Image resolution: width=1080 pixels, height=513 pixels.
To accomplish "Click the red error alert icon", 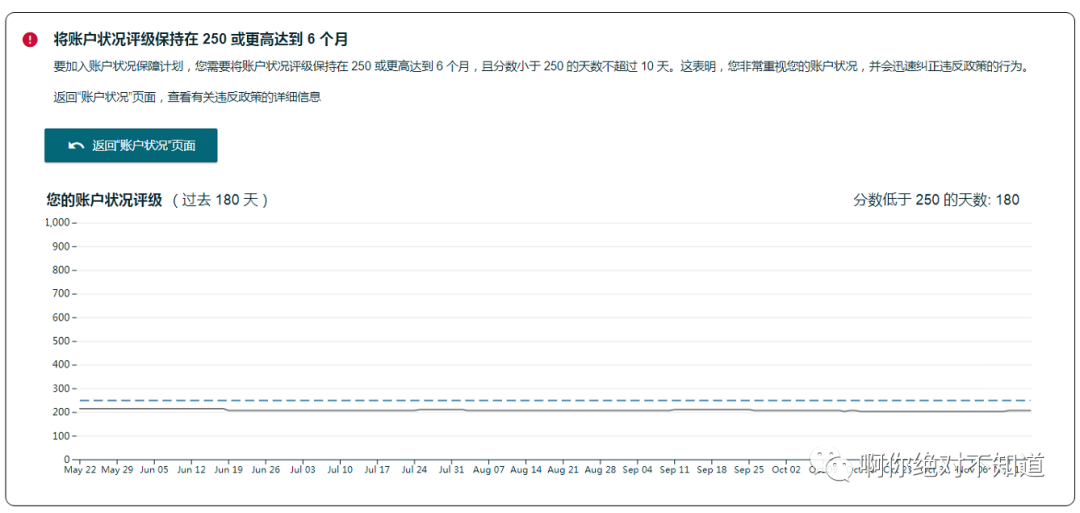I will [x=30, y=39].
